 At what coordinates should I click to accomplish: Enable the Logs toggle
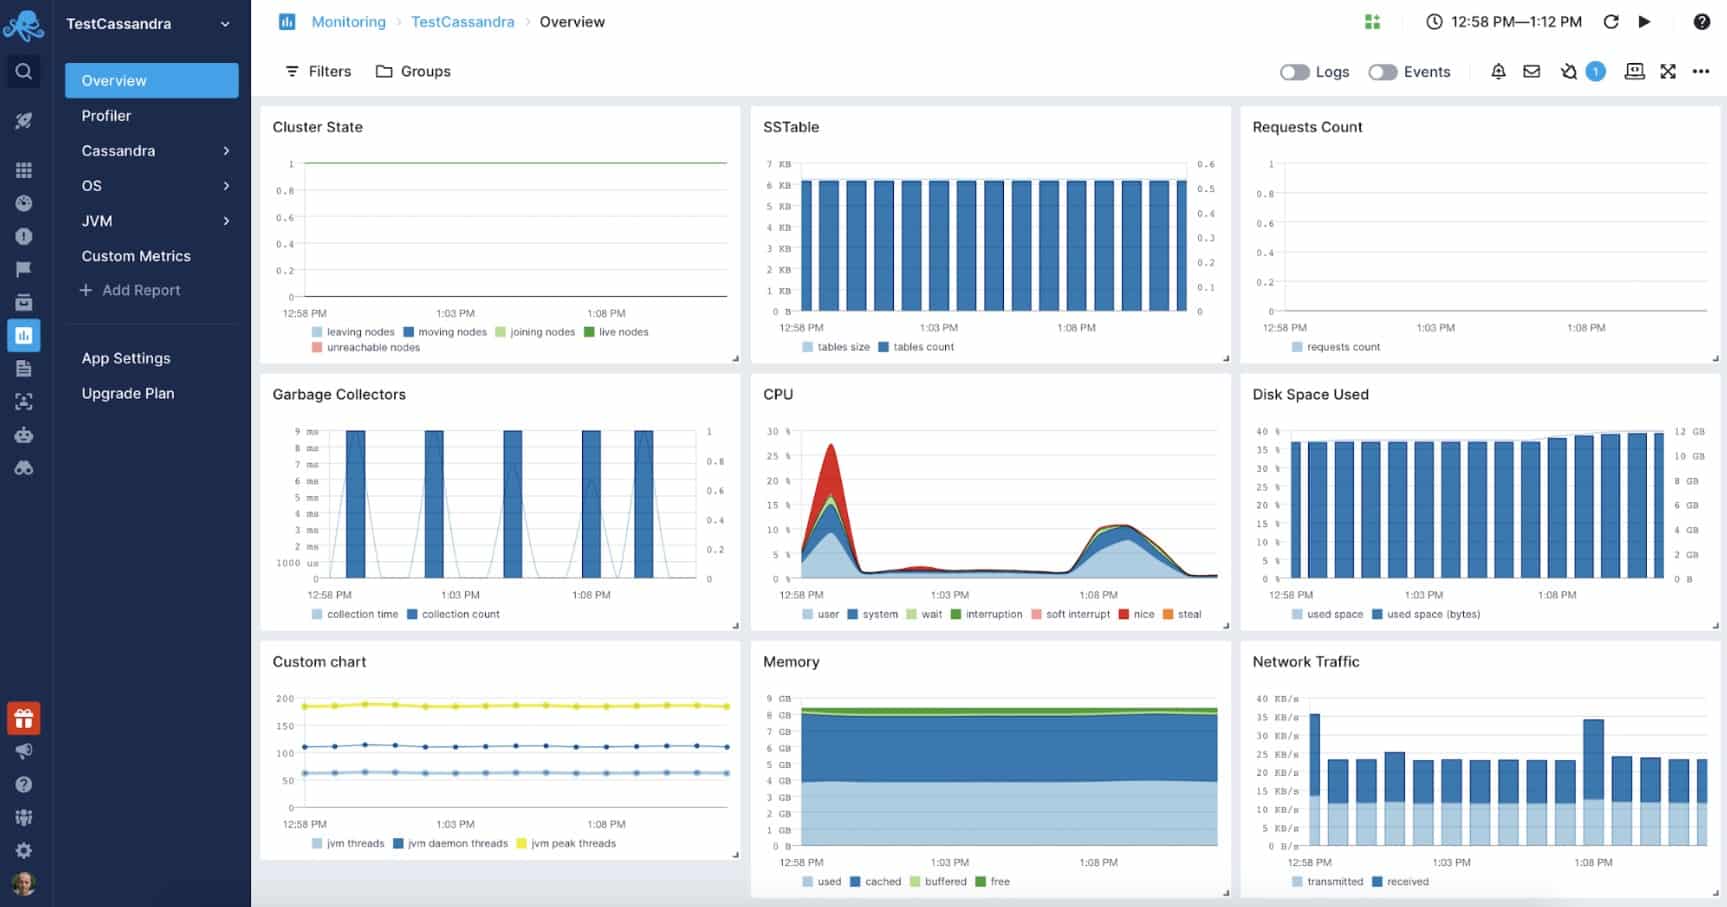1294,71
